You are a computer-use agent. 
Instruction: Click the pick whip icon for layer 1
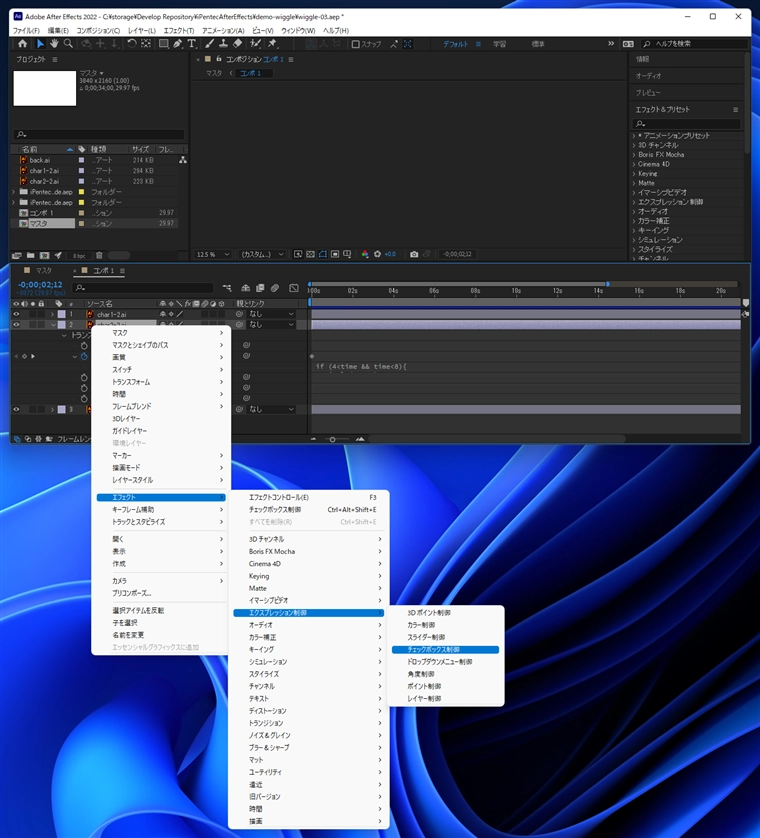coord(239,314)
